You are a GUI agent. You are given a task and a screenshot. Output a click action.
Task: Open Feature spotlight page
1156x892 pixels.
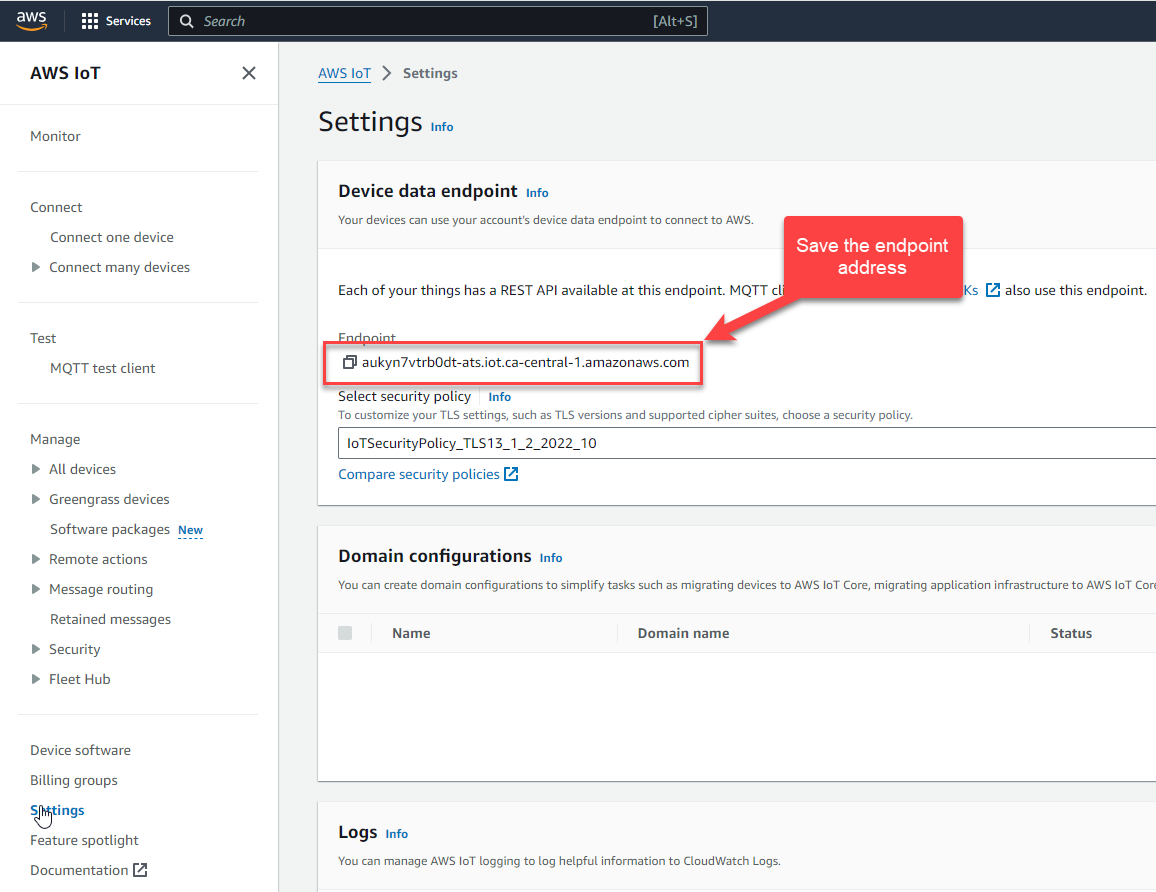point(84,840)
